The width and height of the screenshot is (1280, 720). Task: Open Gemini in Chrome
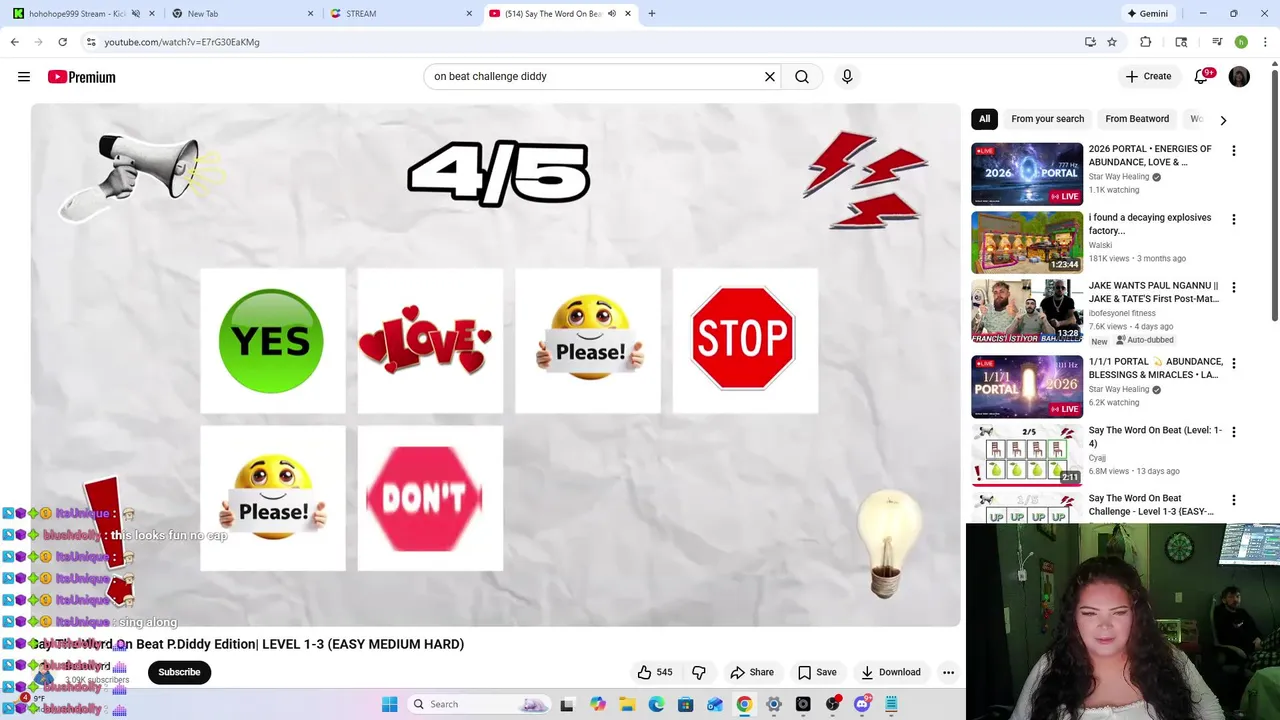[1147, 14]
